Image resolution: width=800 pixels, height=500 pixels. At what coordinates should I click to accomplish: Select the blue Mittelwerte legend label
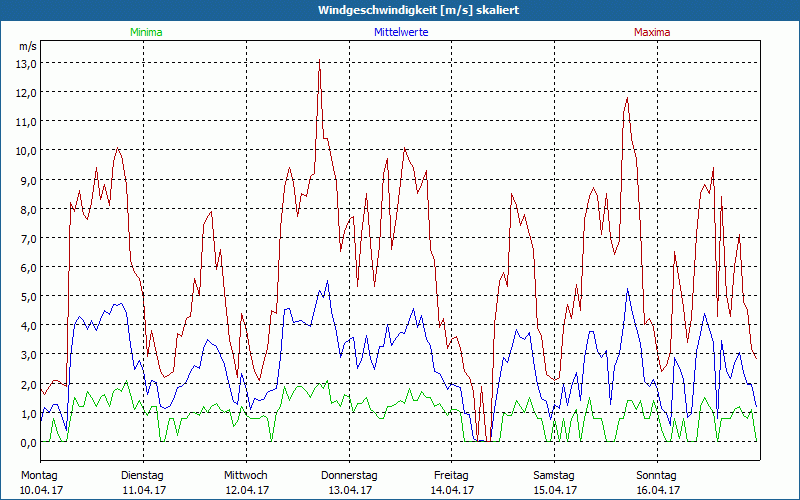[401, 33]
